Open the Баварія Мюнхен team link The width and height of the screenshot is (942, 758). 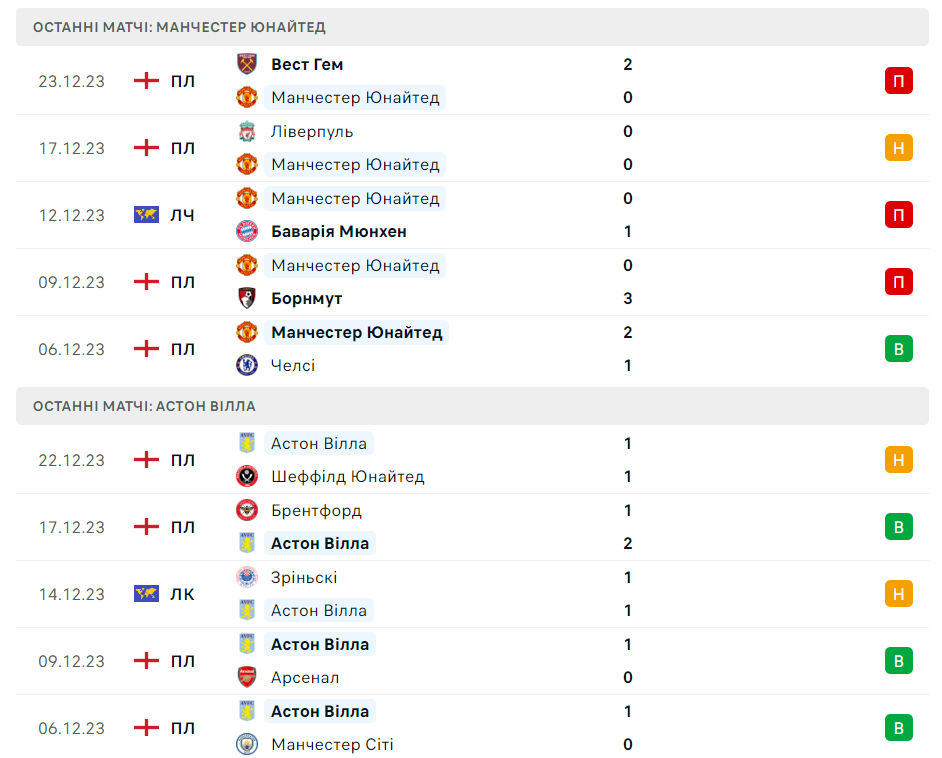coord(338,231)
